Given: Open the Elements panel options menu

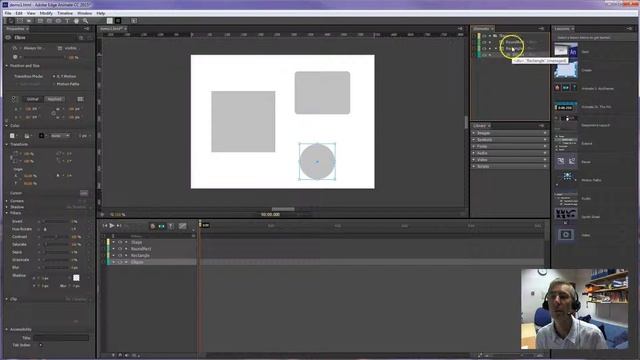Looking at the screenshot, I should pyautogui.click(x=541, y=29).
